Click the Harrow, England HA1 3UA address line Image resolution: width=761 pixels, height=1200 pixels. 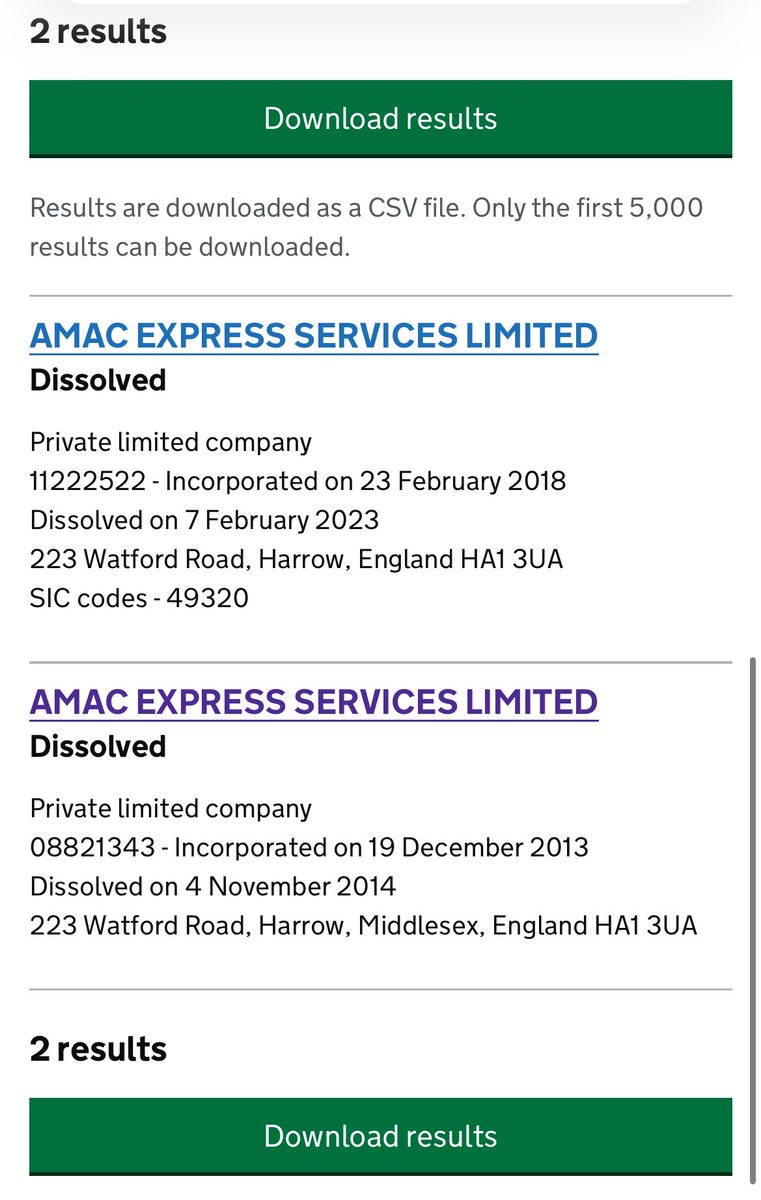tap(296, 559)
